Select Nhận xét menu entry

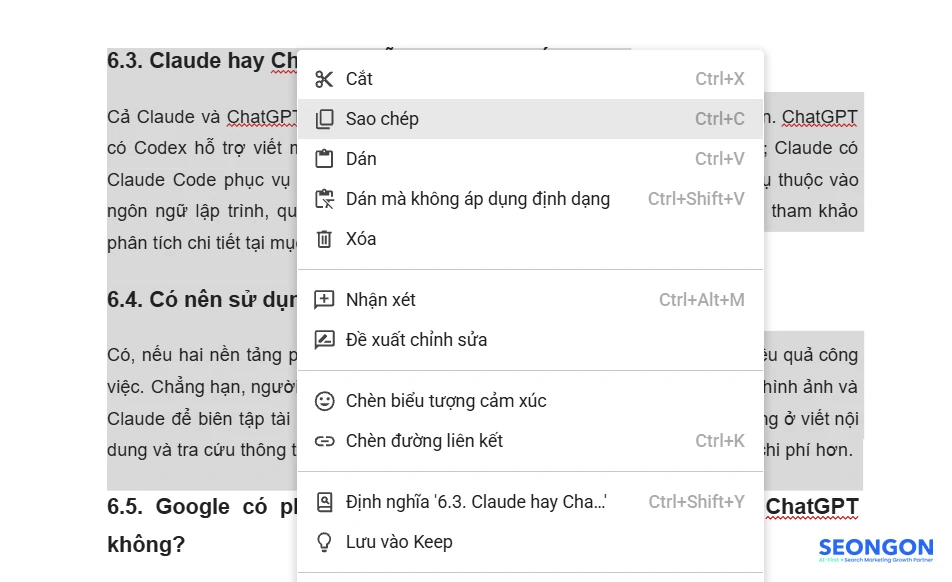pyautogui.click(x=530, y=300)
